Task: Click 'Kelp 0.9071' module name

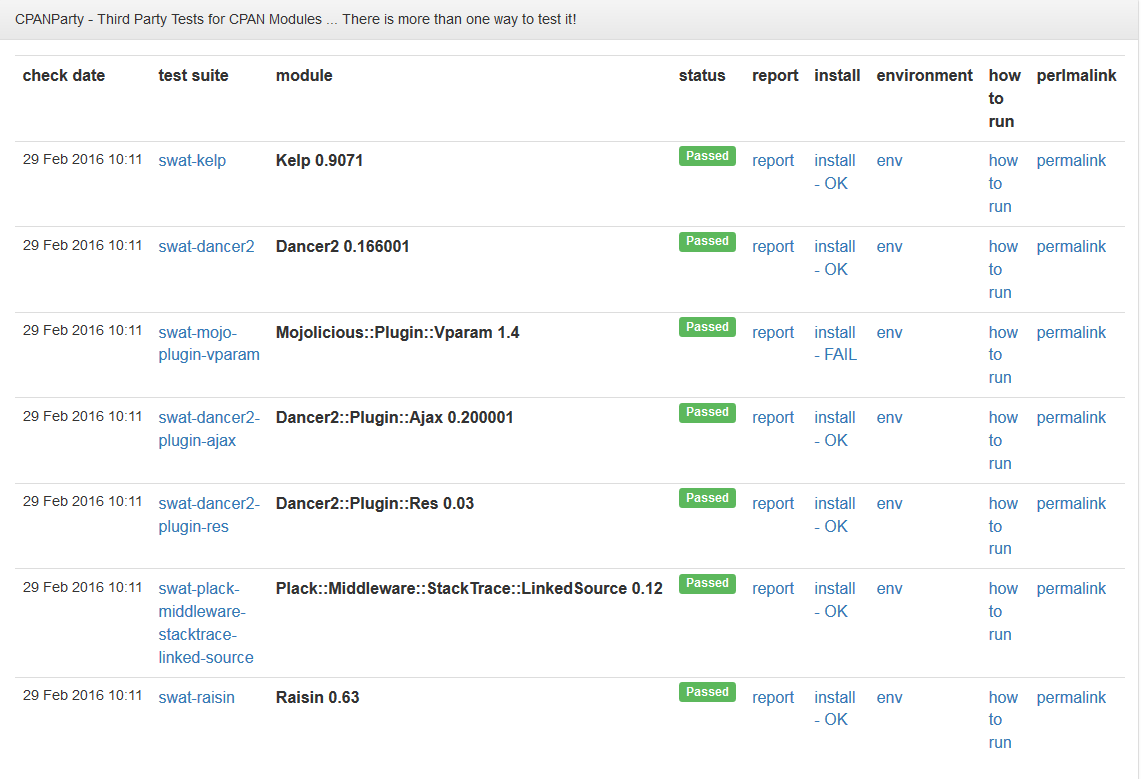Action: (x=319, y=161)
